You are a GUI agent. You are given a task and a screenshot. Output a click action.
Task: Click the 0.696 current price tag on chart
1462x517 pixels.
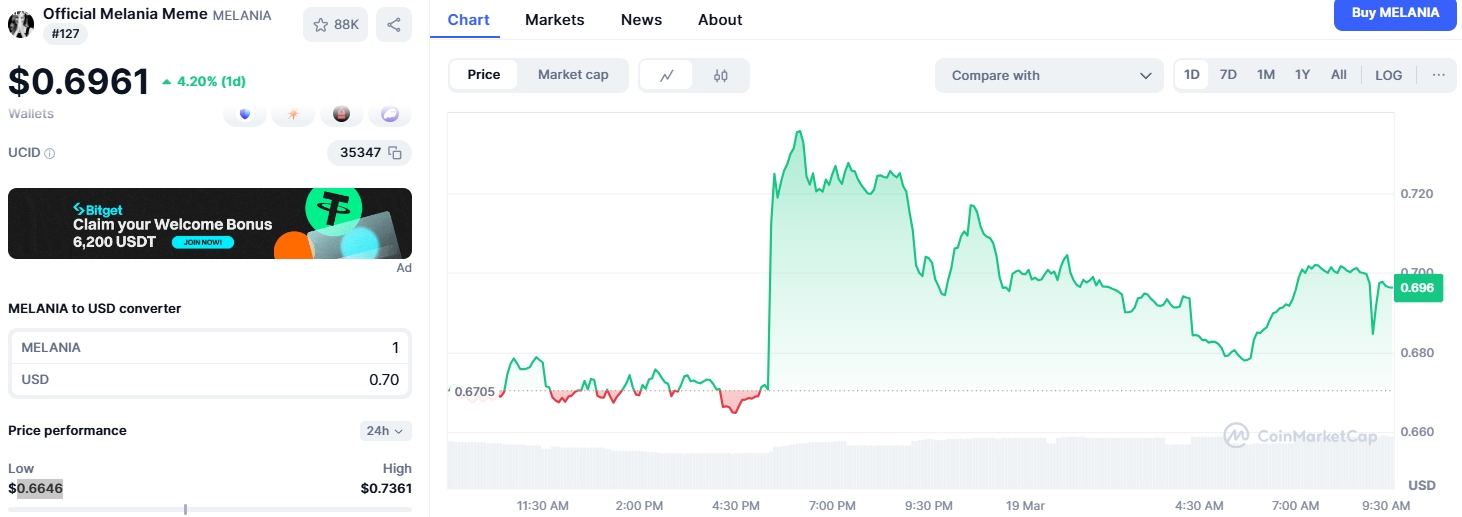1419,288
